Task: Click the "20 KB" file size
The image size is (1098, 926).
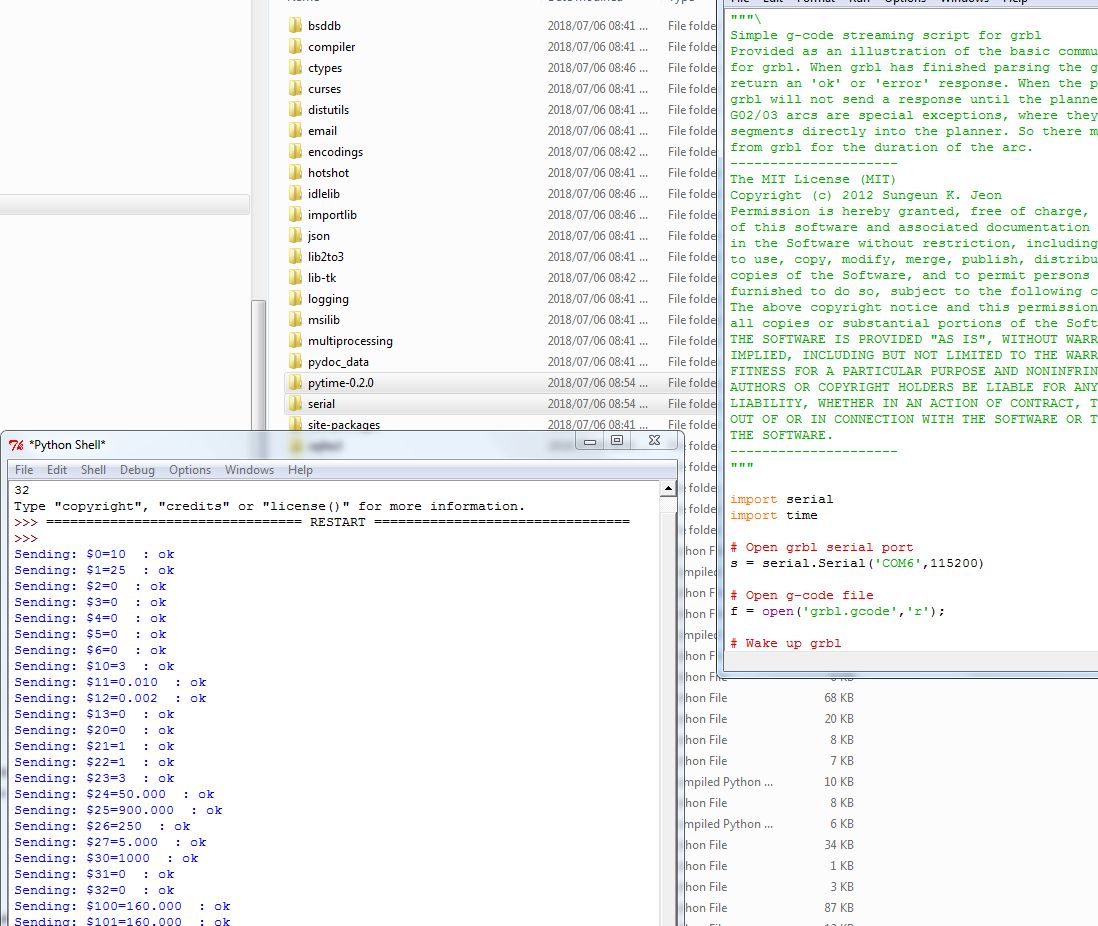Action: coord(839,719)
